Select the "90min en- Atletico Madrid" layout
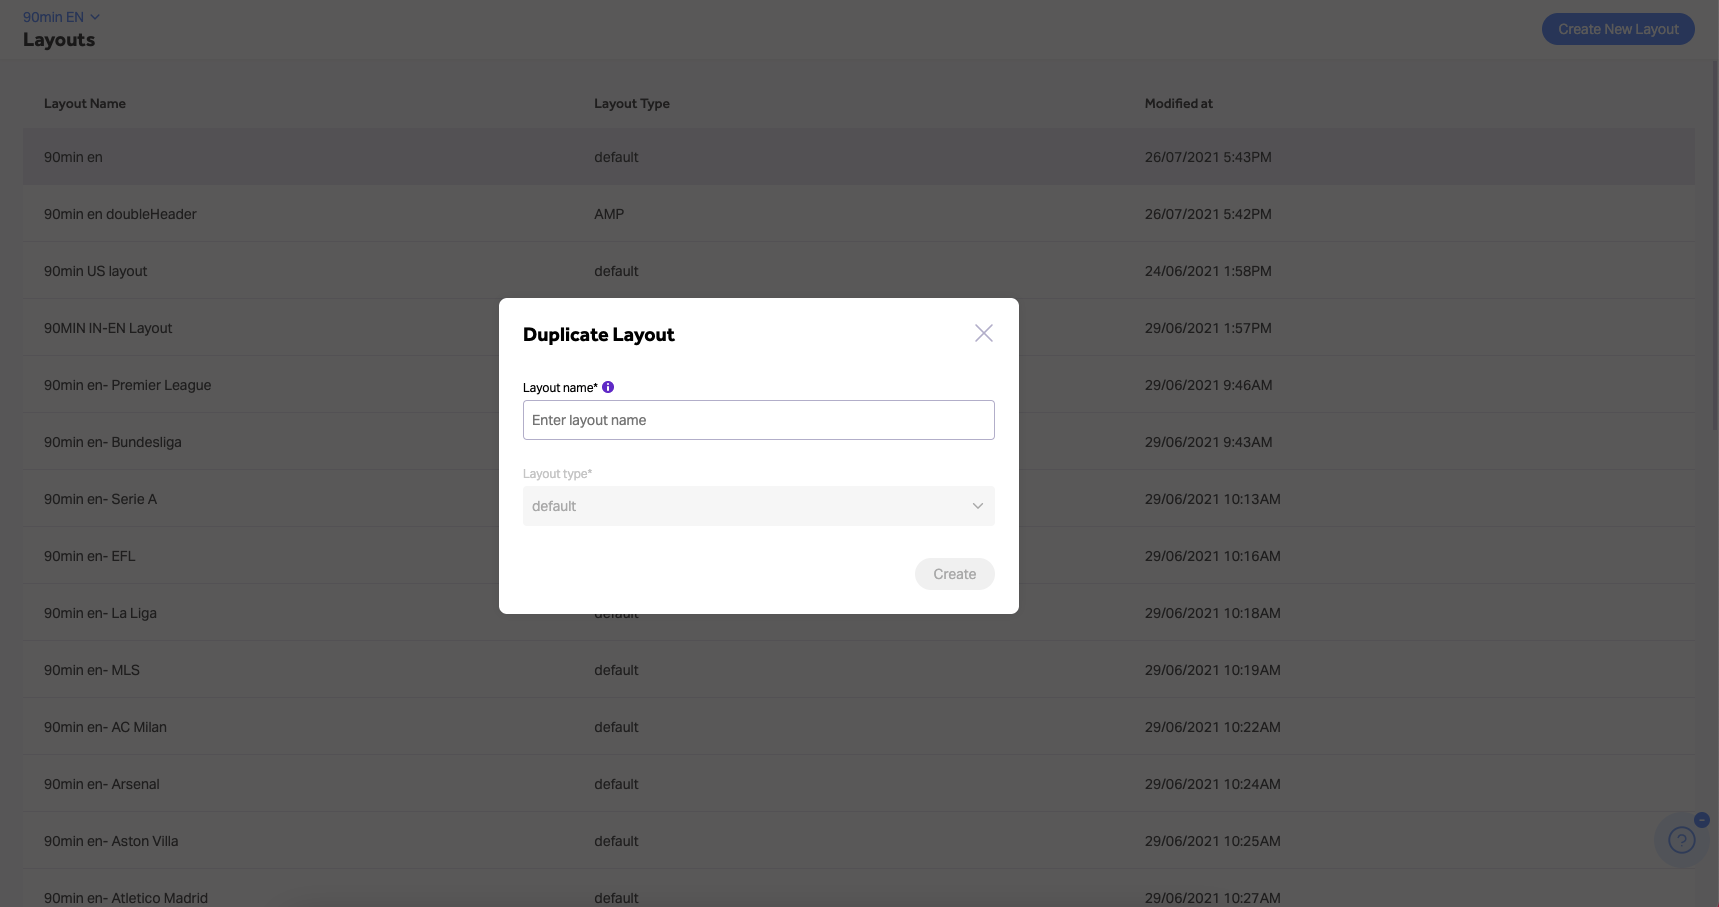 pos(126,898)
